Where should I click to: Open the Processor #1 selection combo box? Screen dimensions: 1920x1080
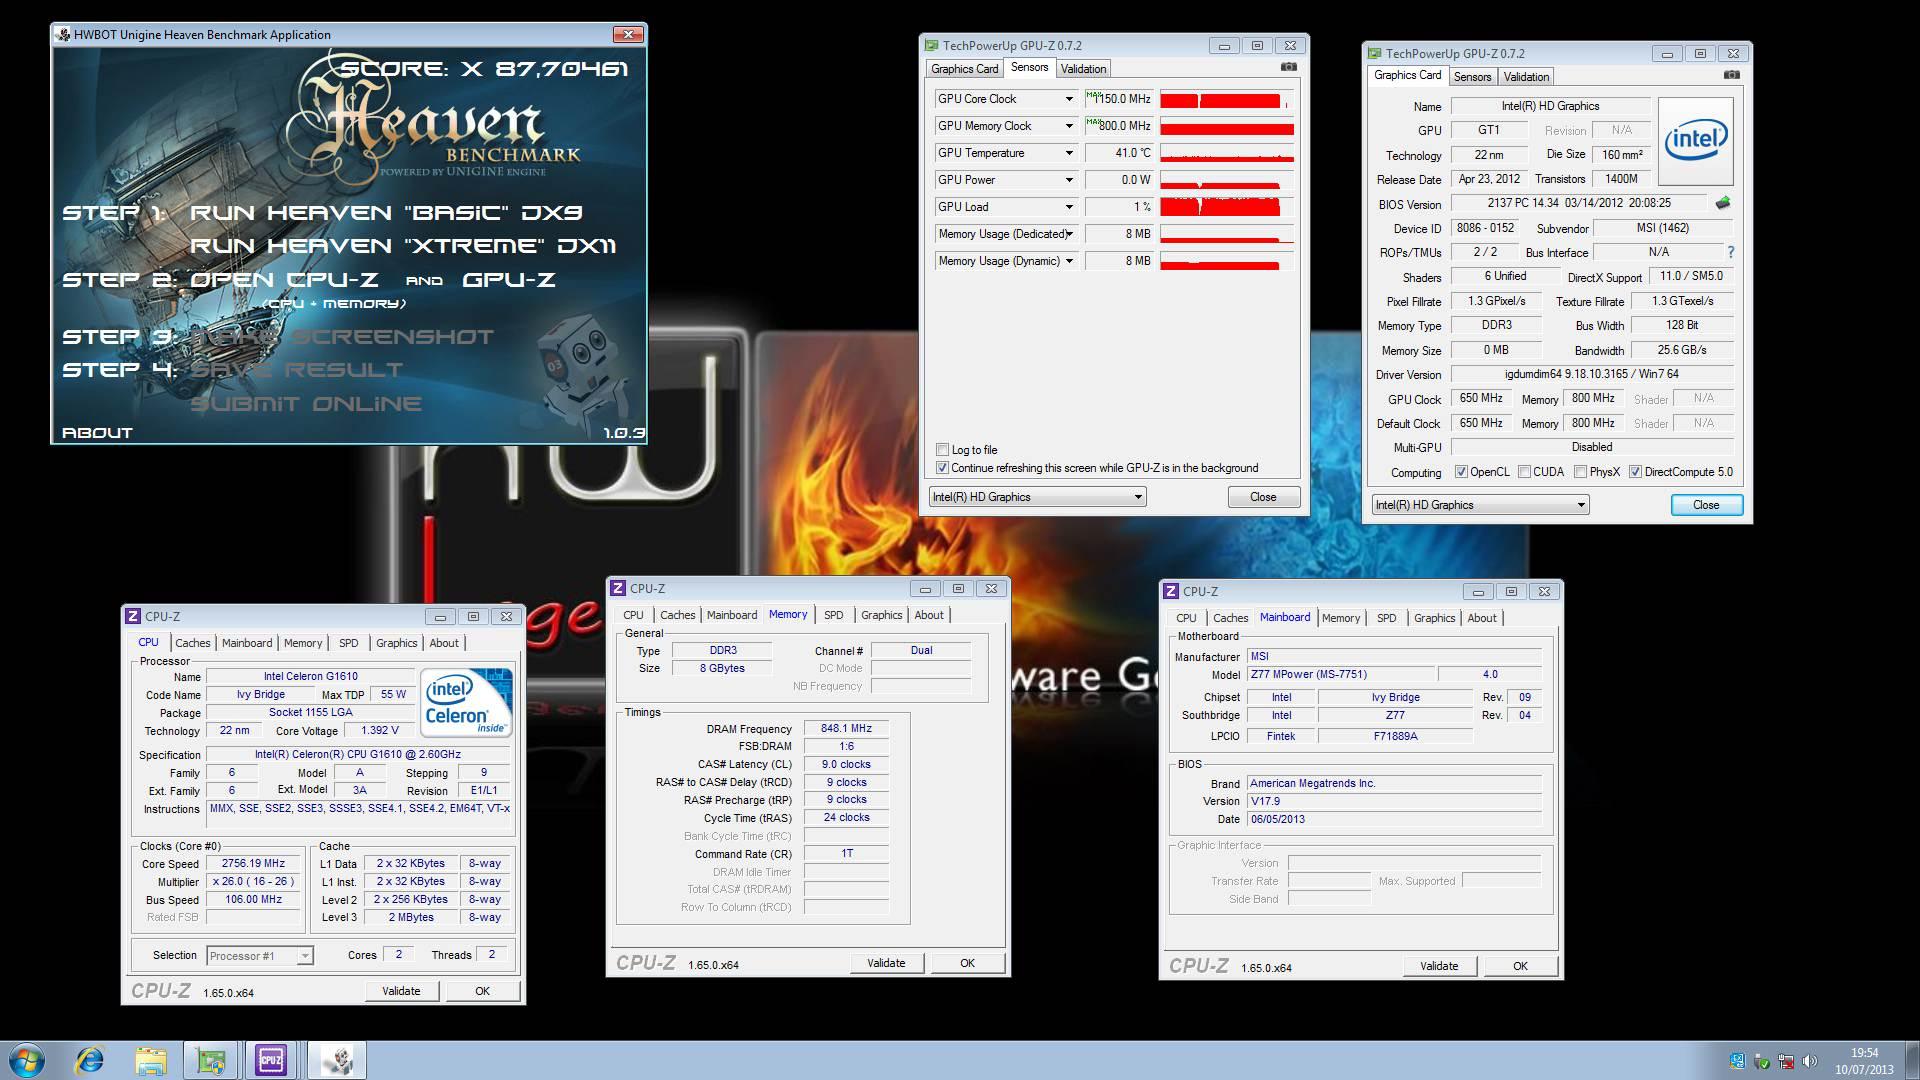260,956
